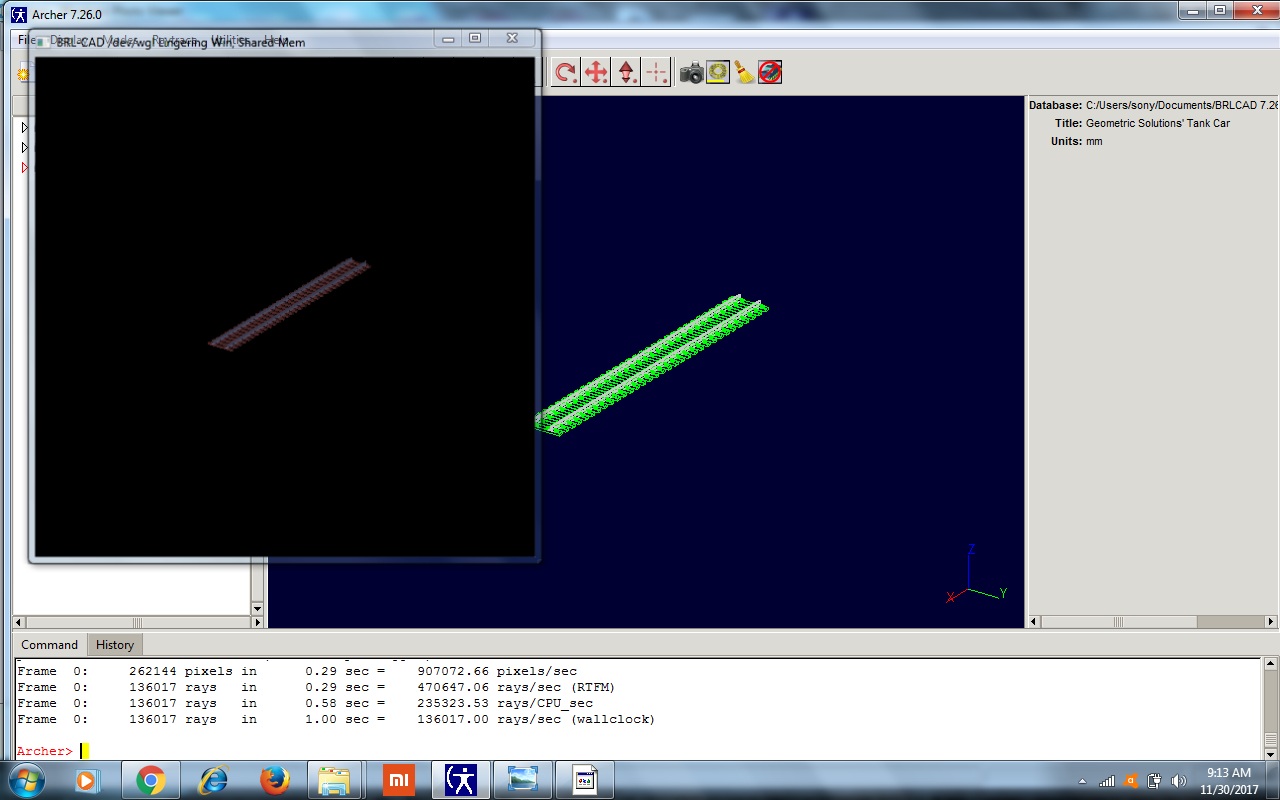
Task: Select the Rotate view tool in toolbar
Action: [x=566, y=72]
